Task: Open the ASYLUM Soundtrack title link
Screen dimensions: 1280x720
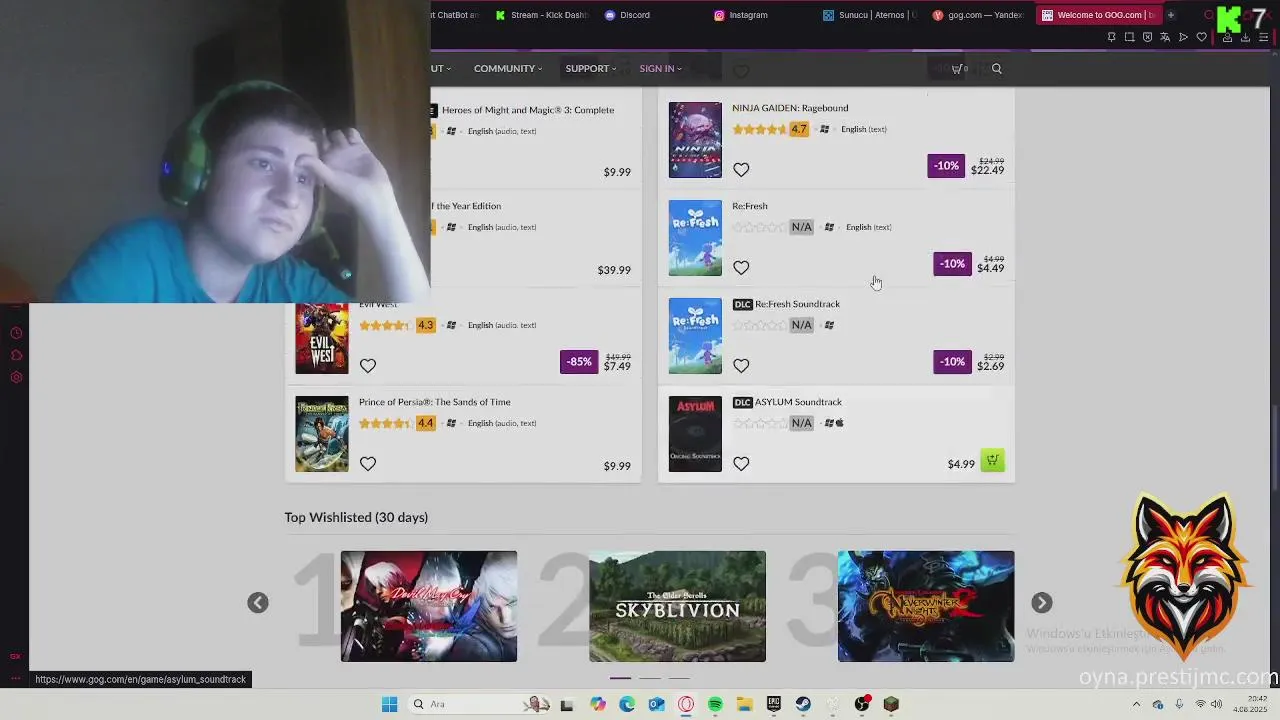Action: [x=798, y=402]
